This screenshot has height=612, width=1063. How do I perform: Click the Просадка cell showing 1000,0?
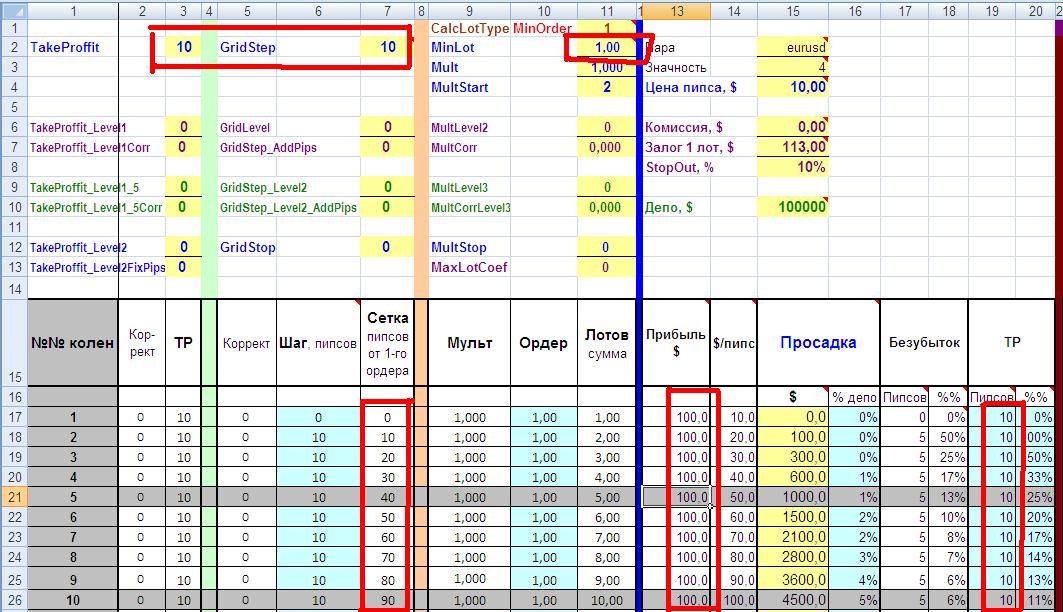tap(793, 497)
